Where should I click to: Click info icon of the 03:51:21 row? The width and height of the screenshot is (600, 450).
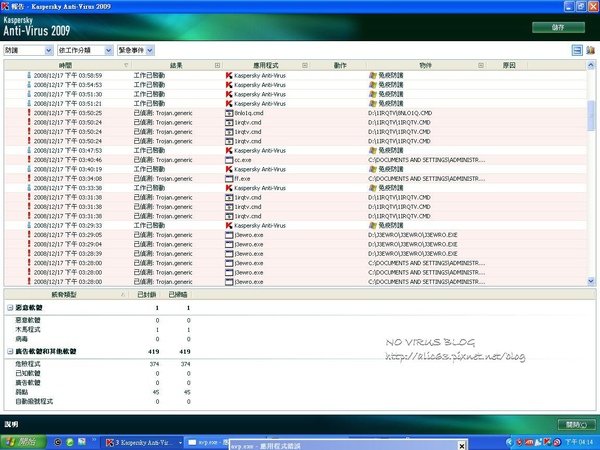[x=29, y=103]
